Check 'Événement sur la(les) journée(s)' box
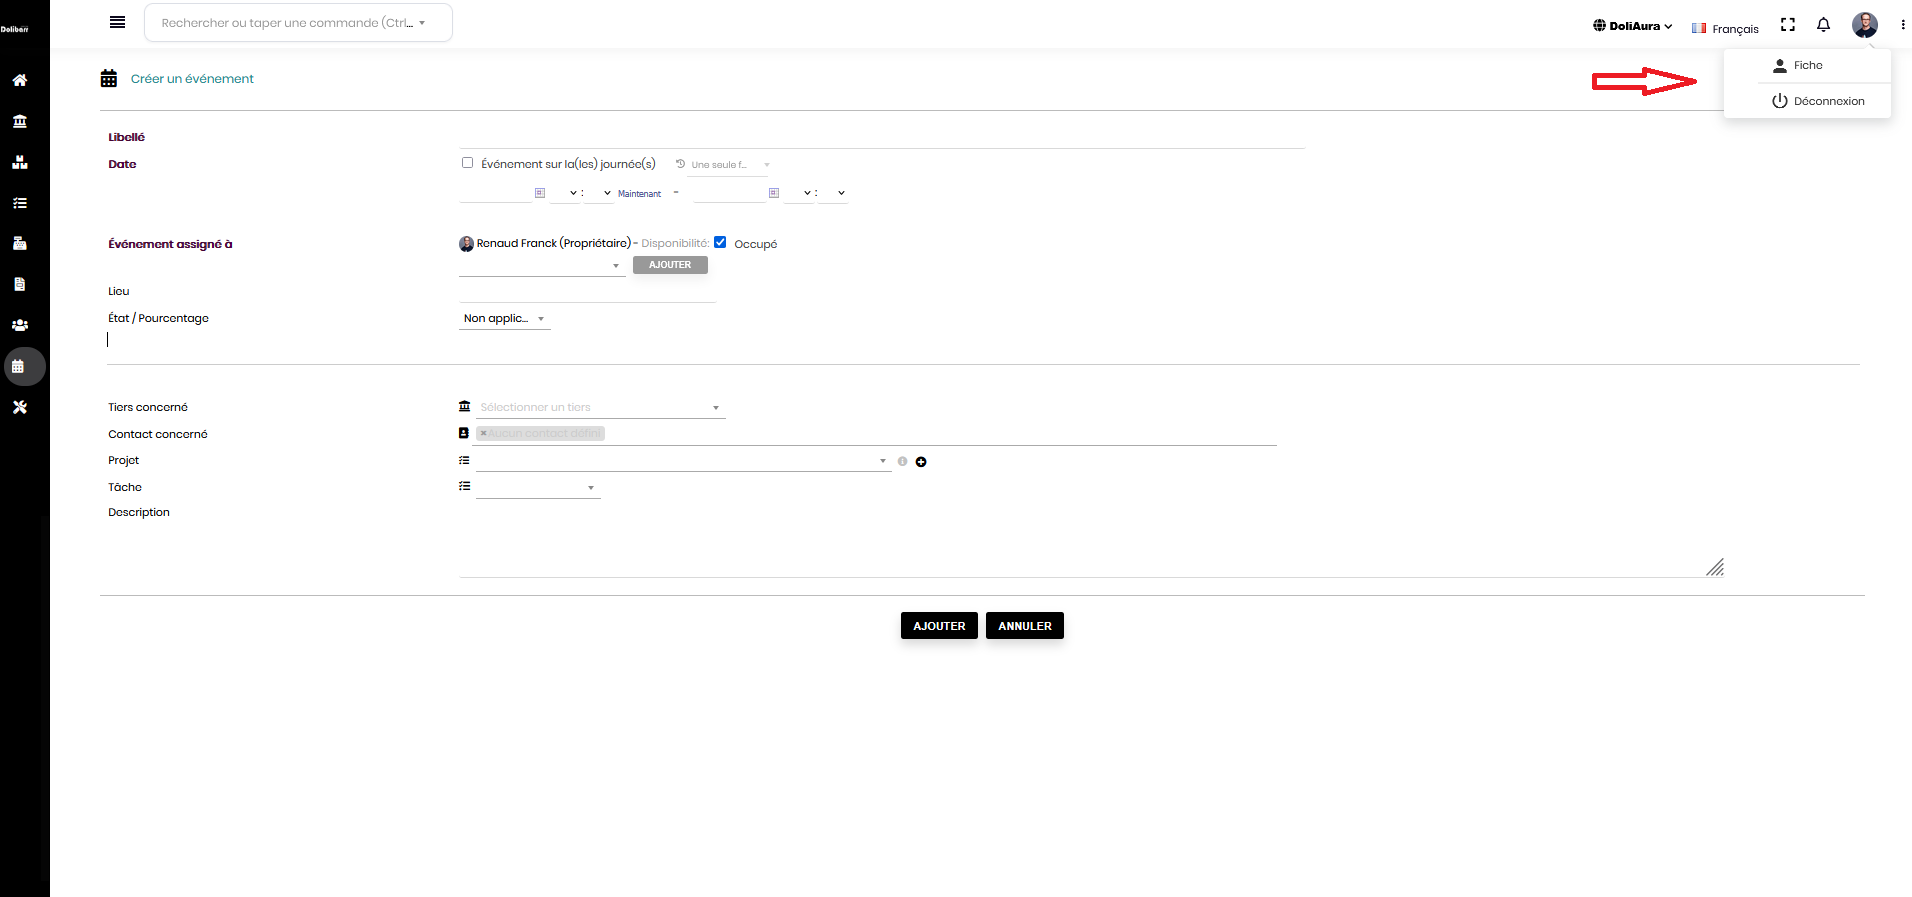This screenshot has height=897, width=1912. [x=467, y=163]
